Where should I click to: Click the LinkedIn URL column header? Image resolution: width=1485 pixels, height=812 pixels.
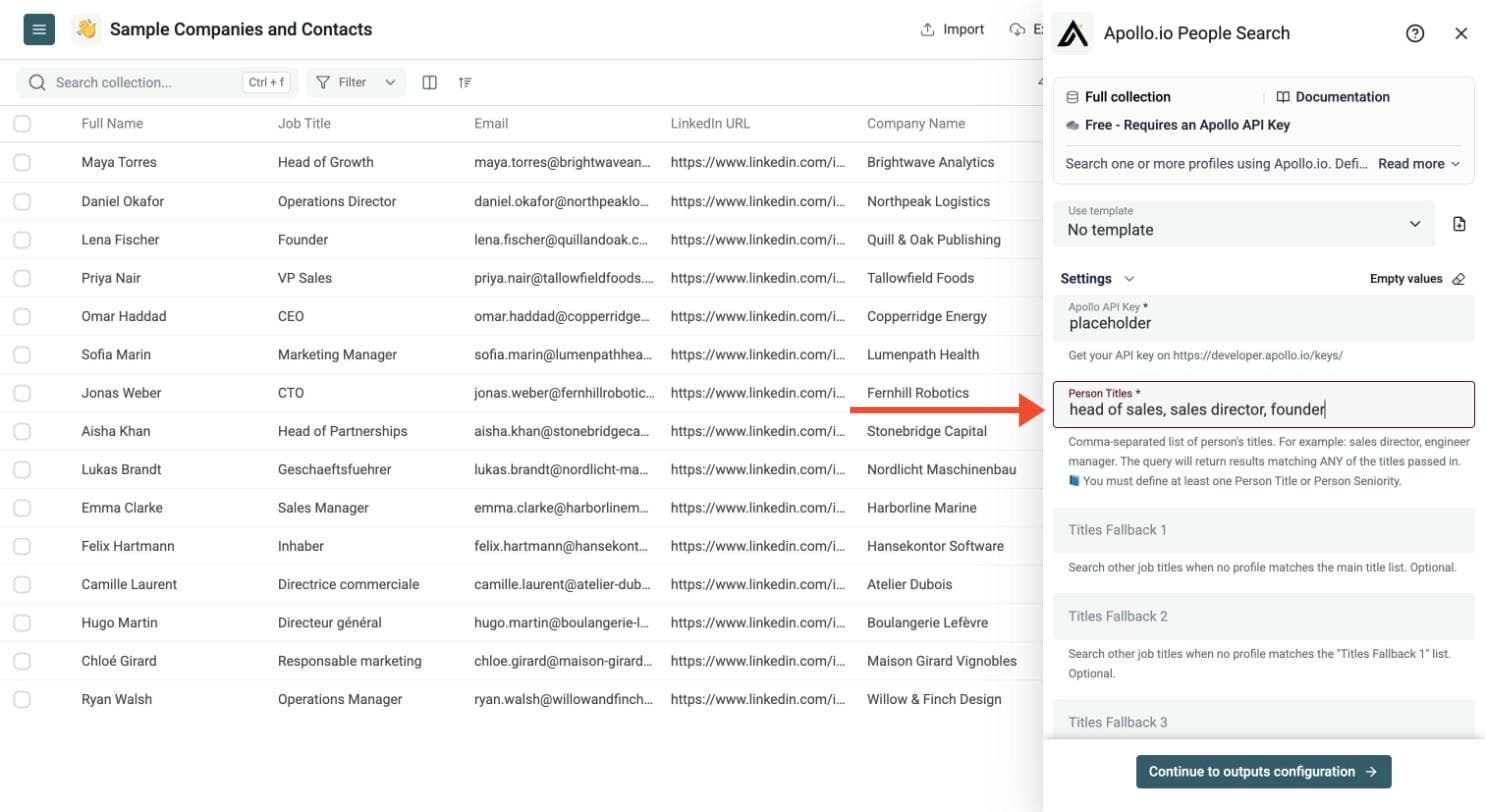click(710, 124)
